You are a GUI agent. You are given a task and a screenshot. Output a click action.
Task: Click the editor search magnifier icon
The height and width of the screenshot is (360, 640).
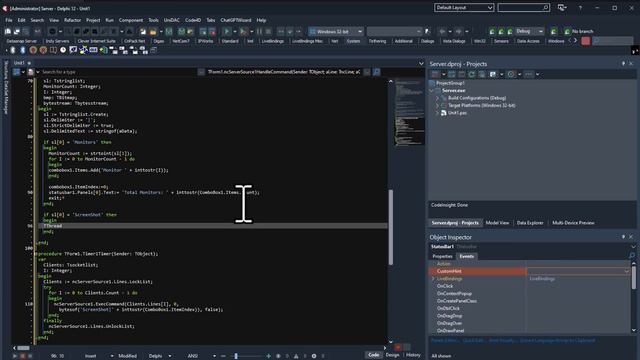[376, 72]
